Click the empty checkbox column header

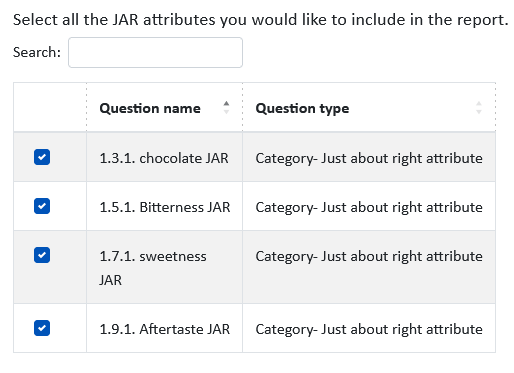click(x=50, y=107)
